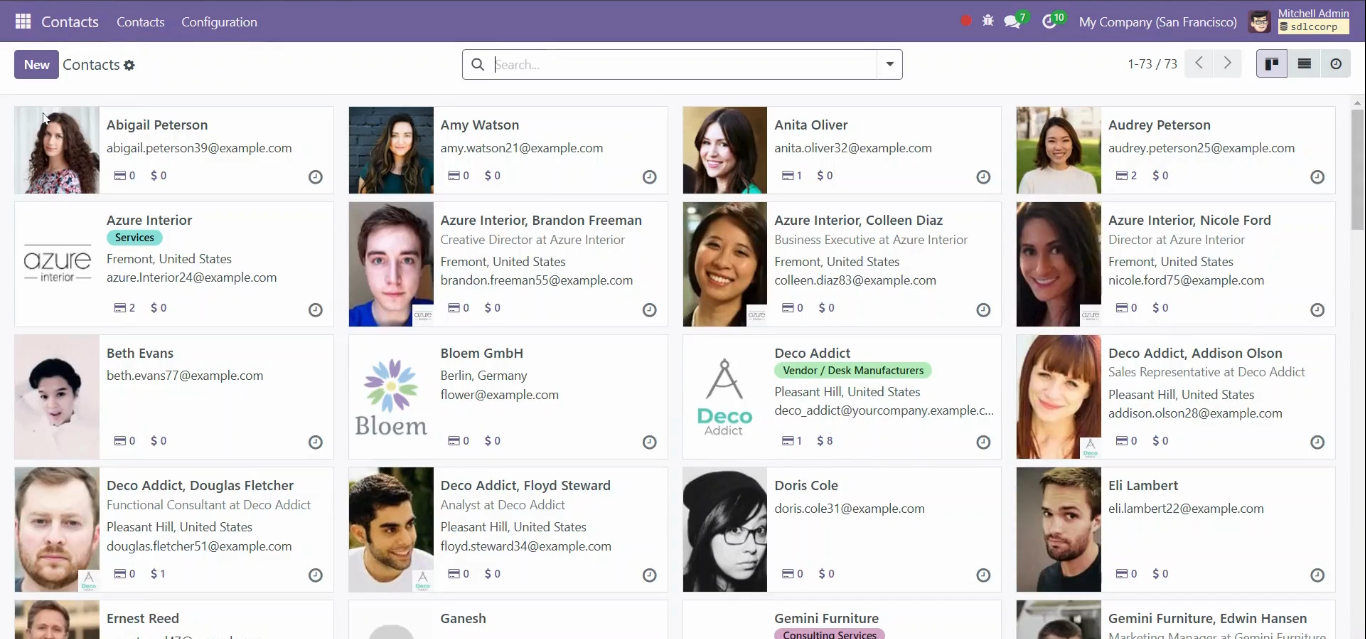Open activity clock on Abigail Peterson card
The height and width of the screenshot is (639, 1366).
pos(315,177)
